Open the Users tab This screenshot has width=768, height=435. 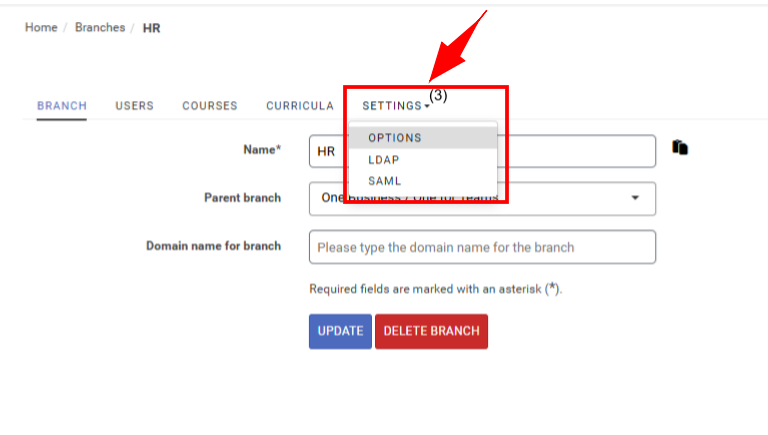point(134,106)
